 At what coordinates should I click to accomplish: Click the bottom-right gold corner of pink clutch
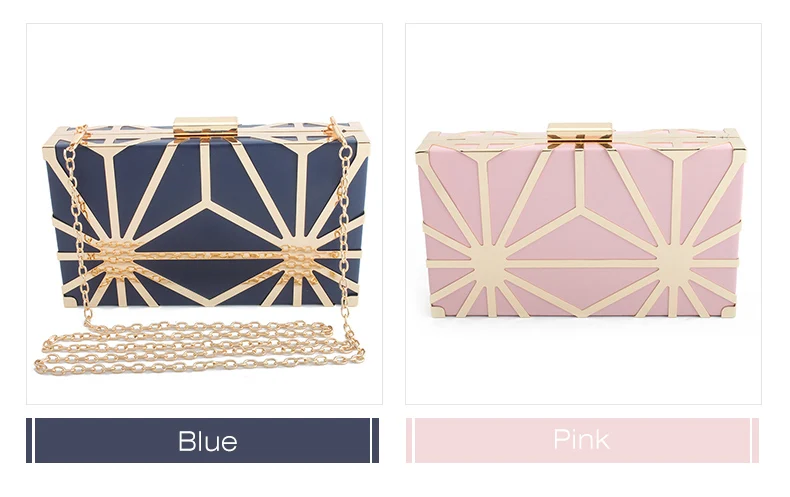(x=728, y=309)
